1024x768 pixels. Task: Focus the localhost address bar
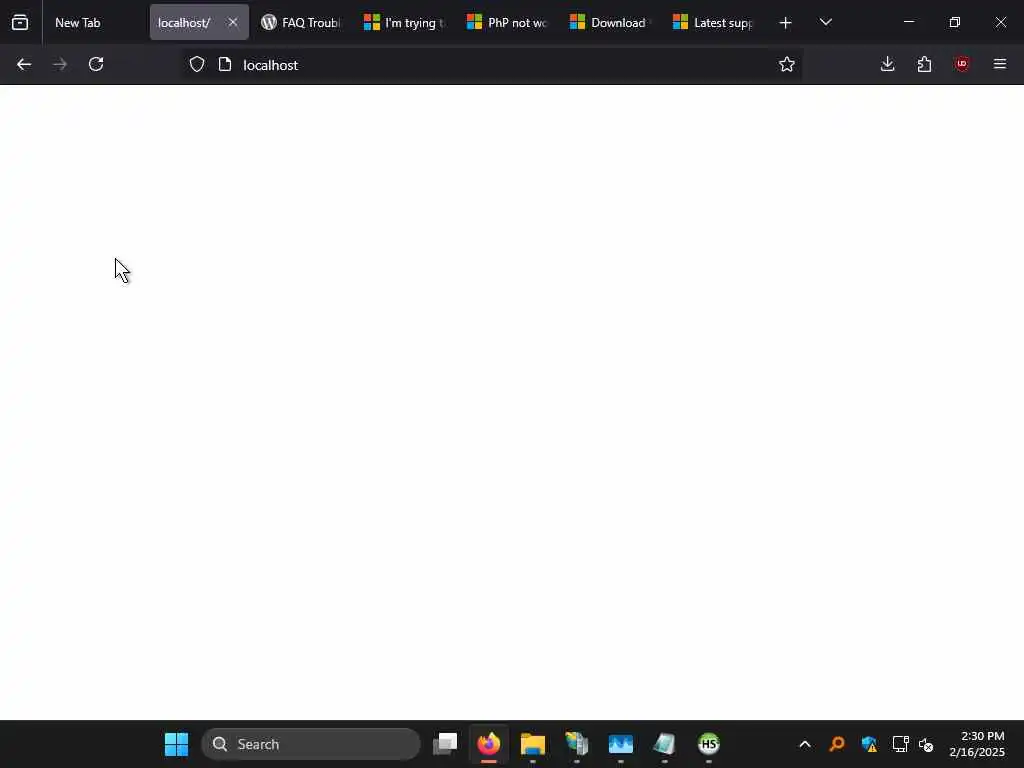pos(492,65)
